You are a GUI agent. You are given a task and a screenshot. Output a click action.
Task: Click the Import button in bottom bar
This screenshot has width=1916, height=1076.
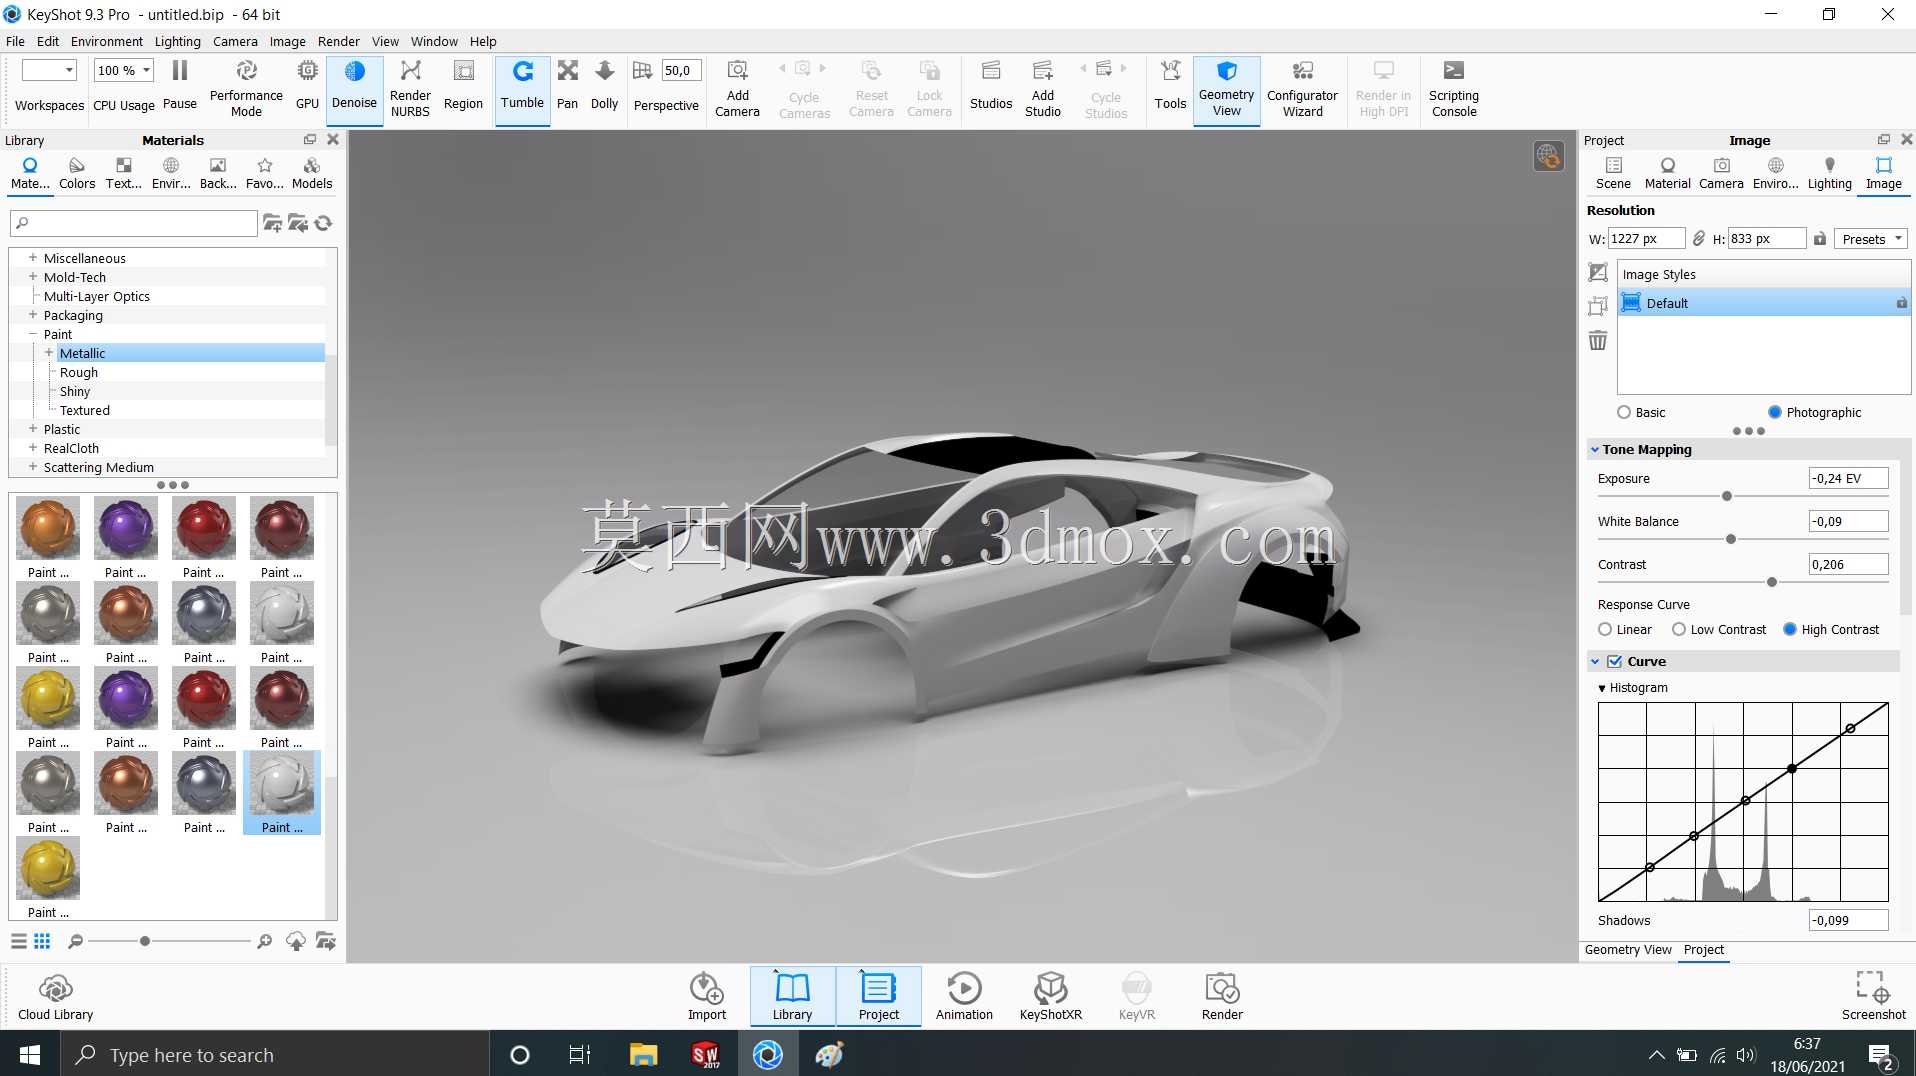pyautogui.click(x=707, y=997)
